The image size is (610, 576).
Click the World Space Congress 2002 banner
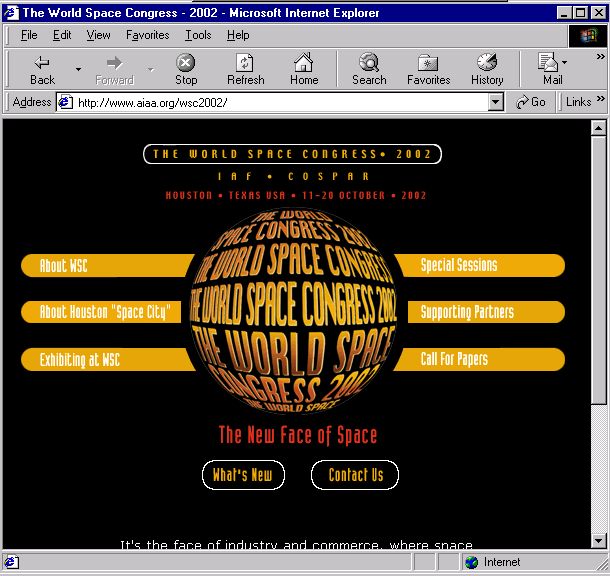click(x=293, y=154)
